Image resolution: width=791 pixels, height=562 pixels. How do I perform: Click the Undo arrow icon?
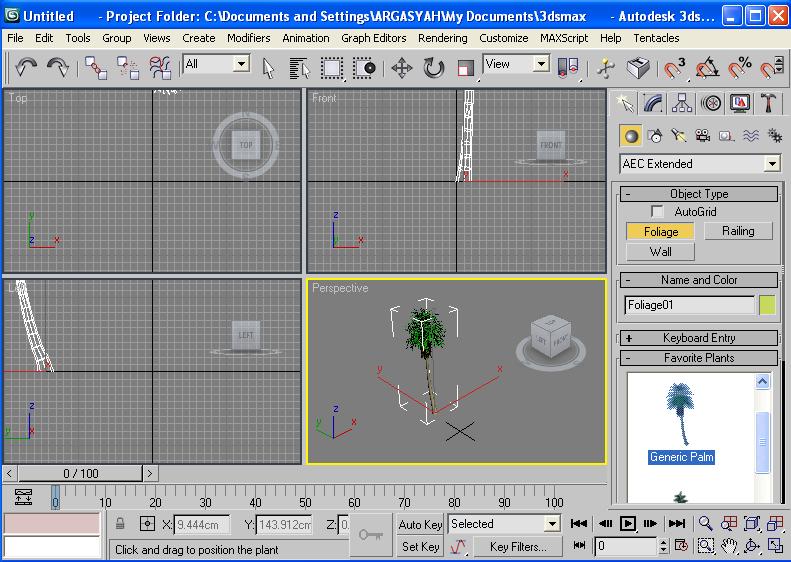26,67
